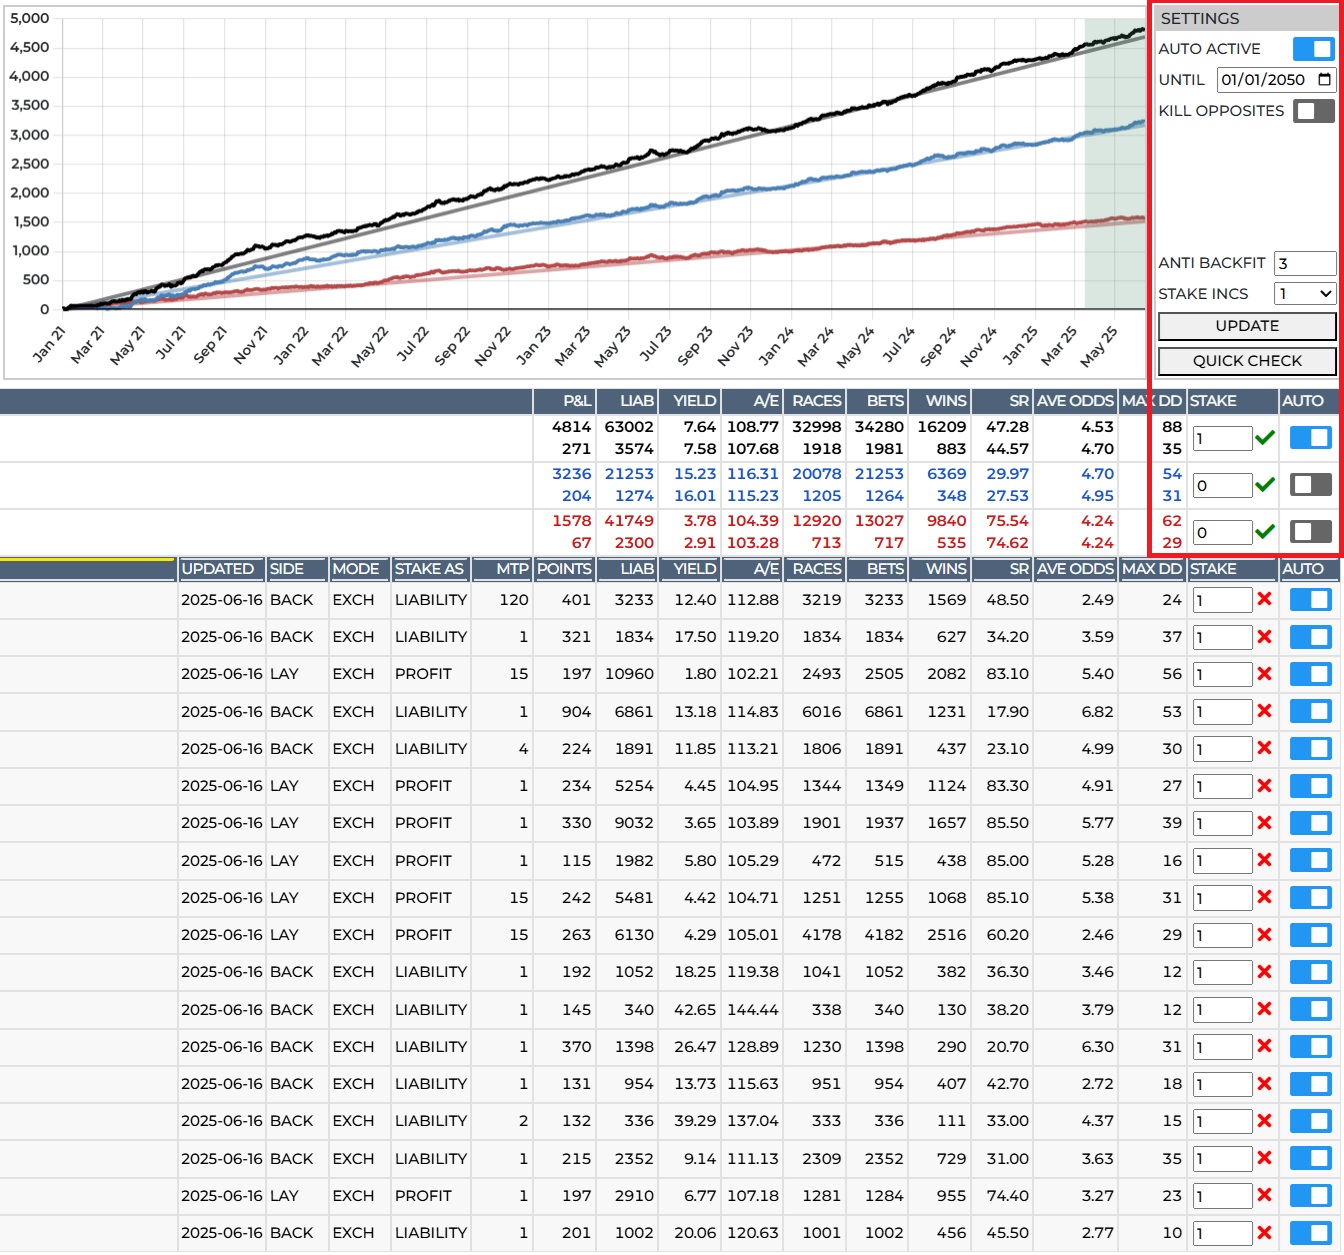The height and width of the screenshot is (1255, 1344).
Task: Toggle AUTO switch in the 330 points row
Action: click(x=1310, y=823)
